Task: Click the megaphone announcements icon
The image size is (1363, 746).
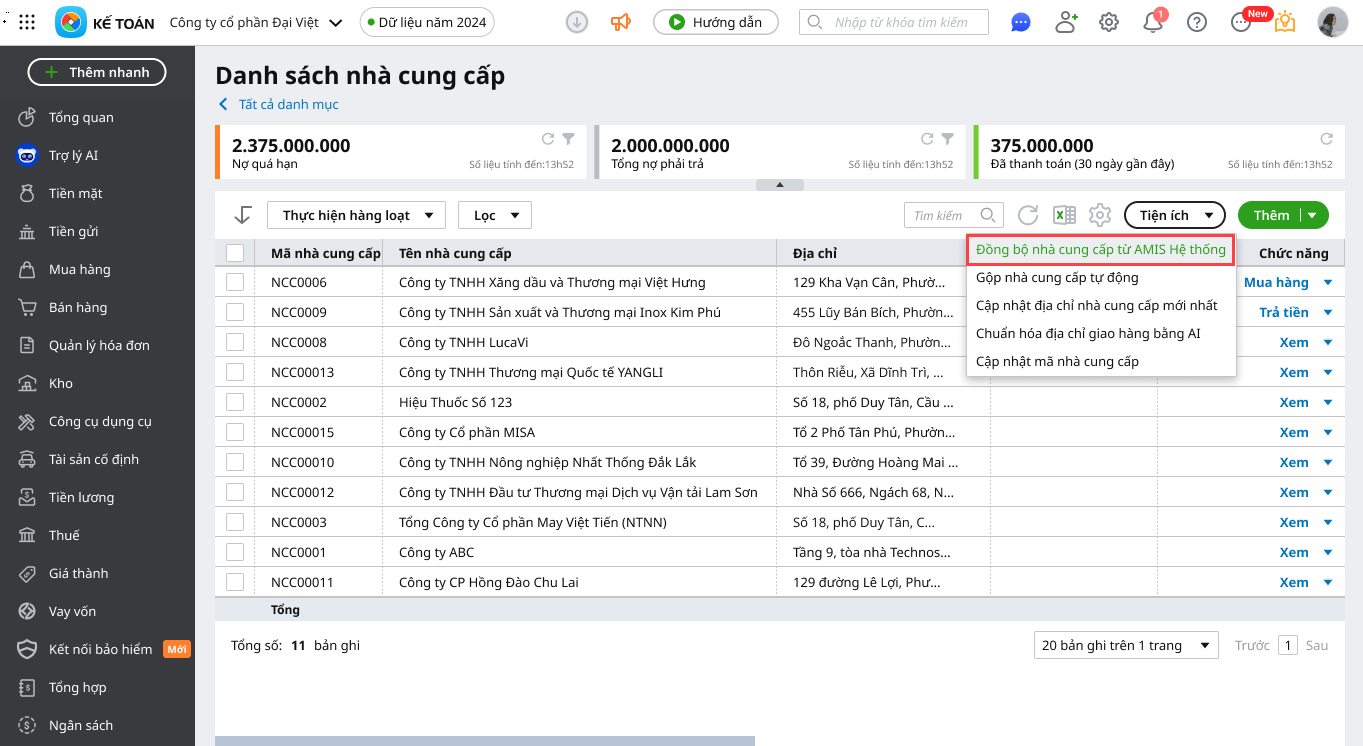Action: tap(621, 22)
